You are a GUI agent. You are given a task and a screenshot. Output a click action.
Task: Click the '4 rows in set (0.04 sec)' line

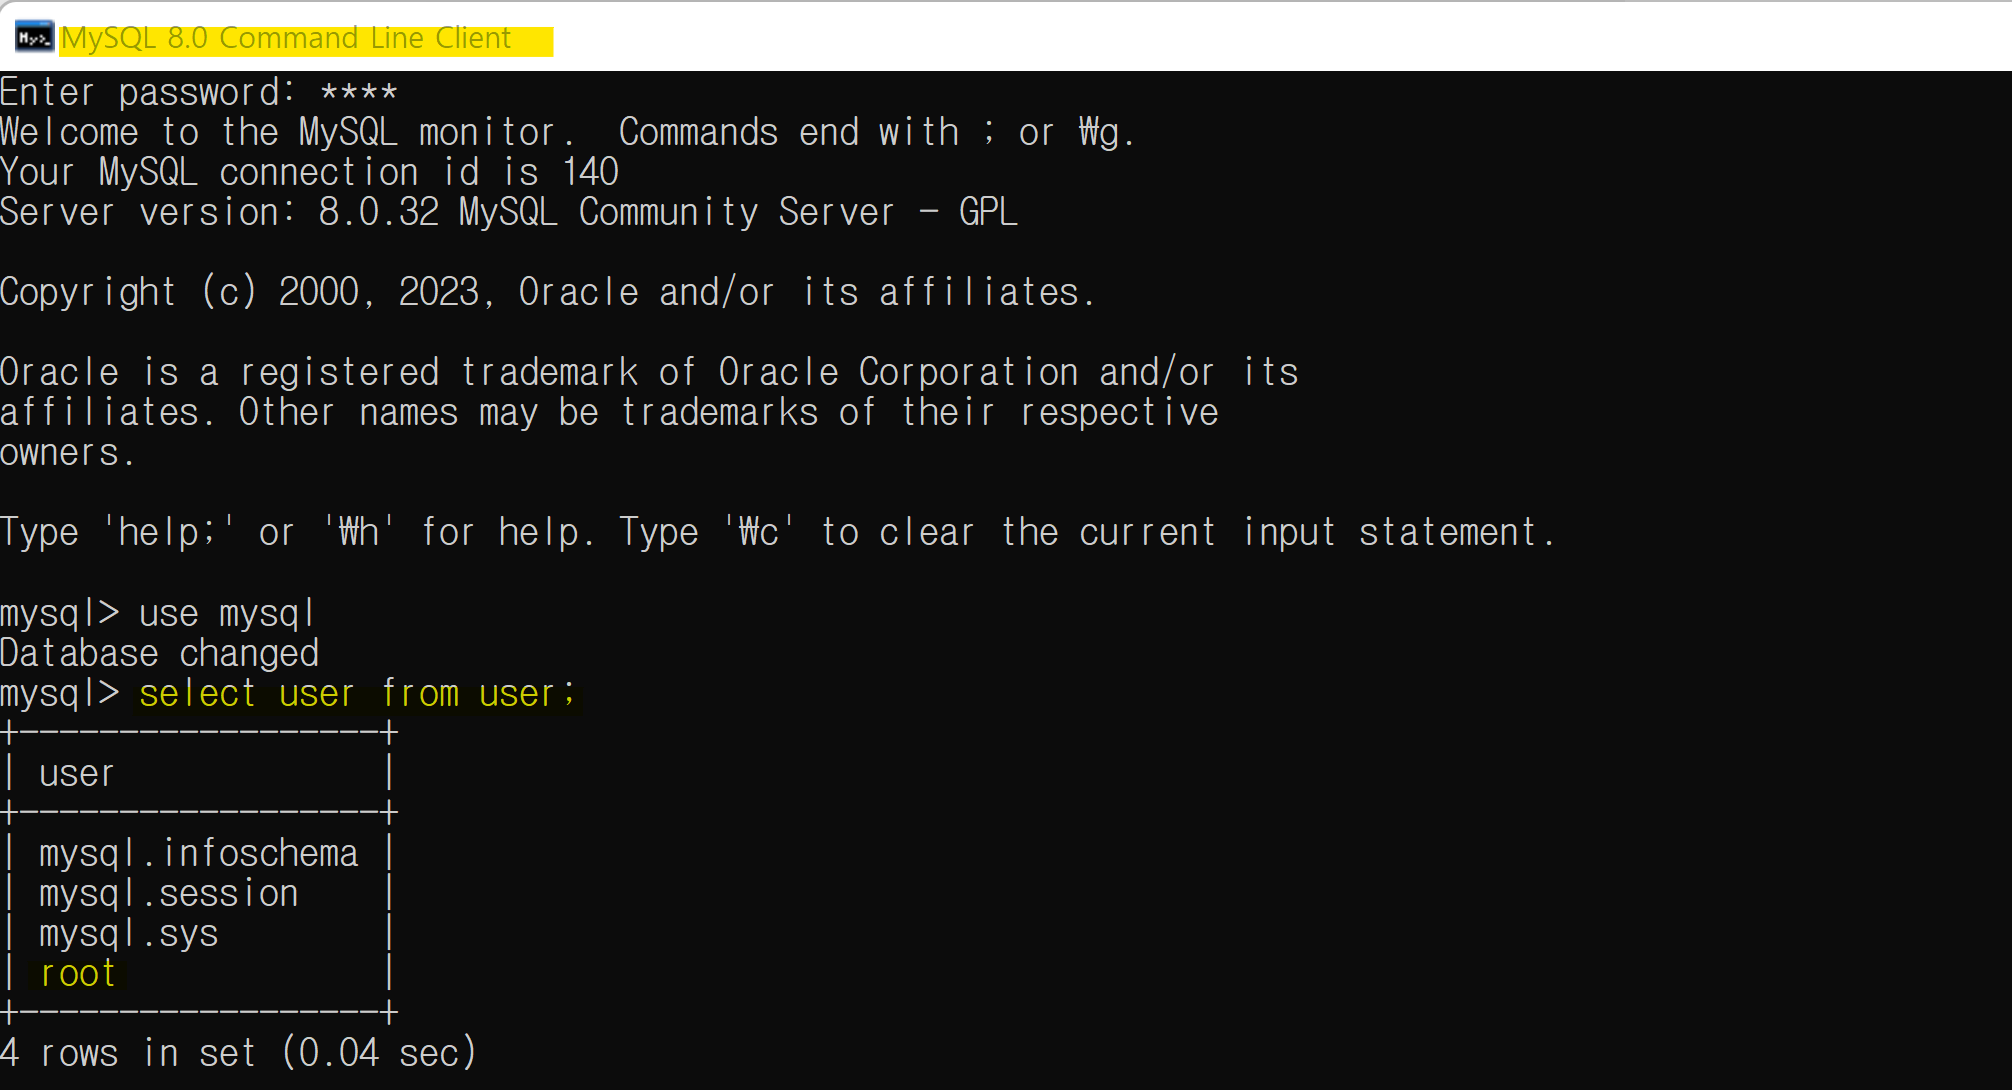239,1053
